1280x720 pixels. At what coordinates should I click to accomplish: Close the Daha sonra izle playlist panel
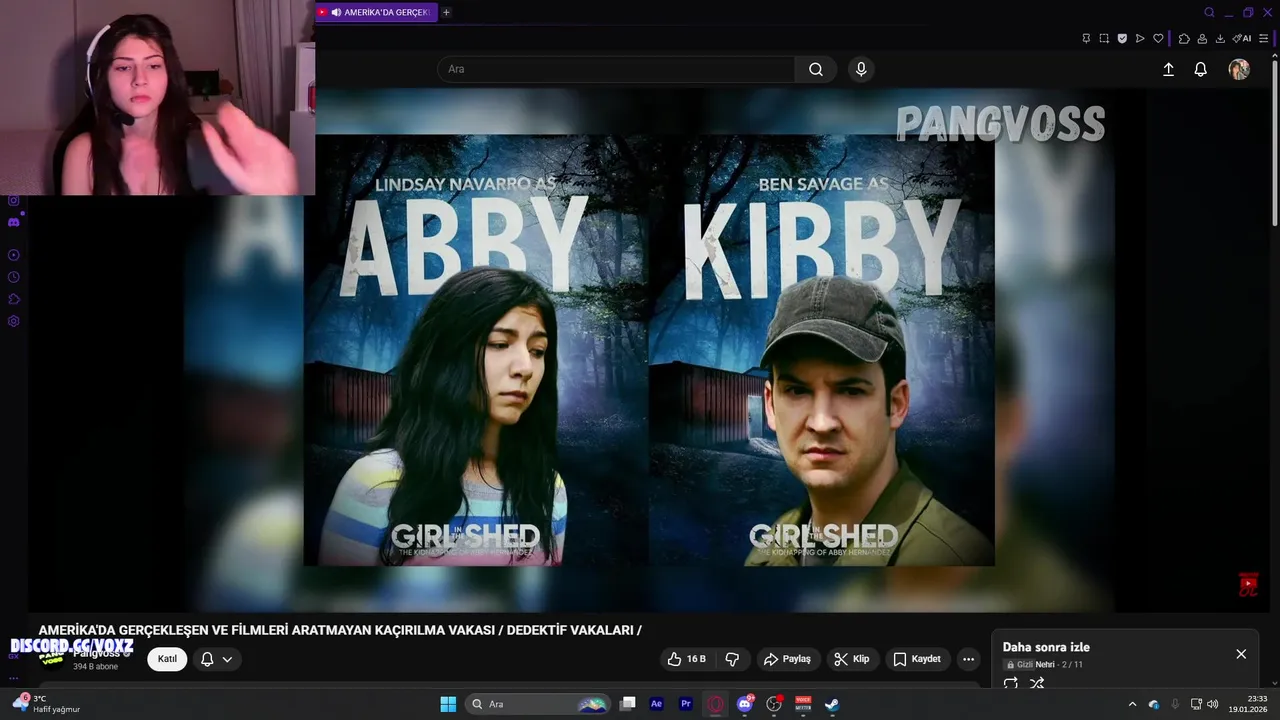click(x=1241, y=654)
